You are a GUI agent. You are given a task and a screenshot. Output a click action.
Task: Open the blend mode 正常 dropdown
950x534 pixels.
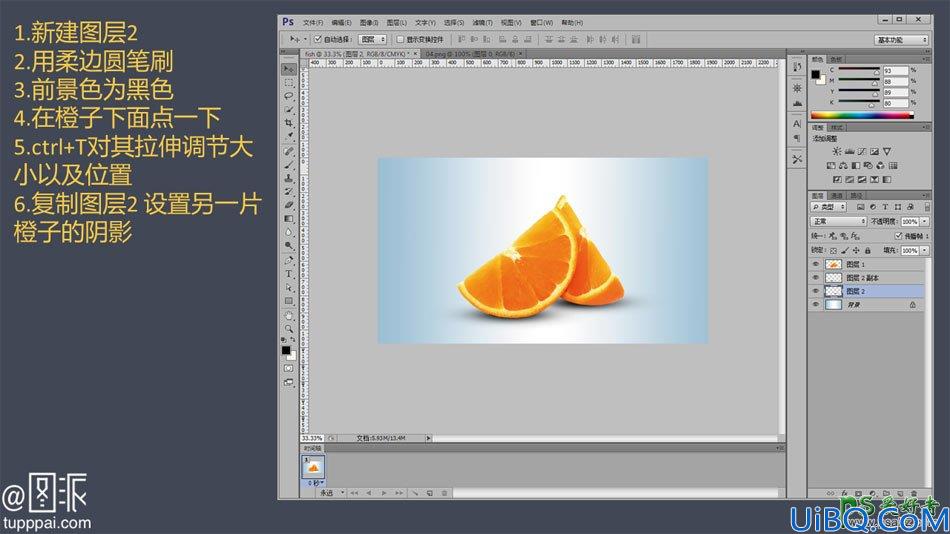pyautogui.click(x=839, y=222)
